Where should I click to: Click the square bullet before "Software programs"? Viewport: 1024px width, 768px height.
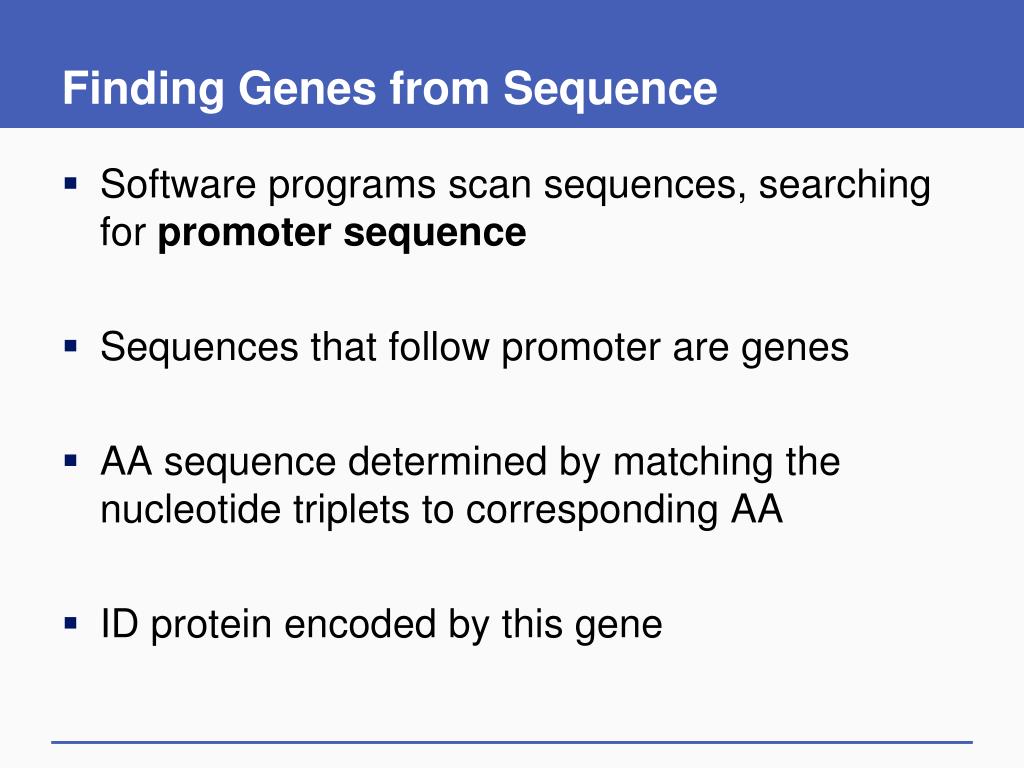[71, 184]
